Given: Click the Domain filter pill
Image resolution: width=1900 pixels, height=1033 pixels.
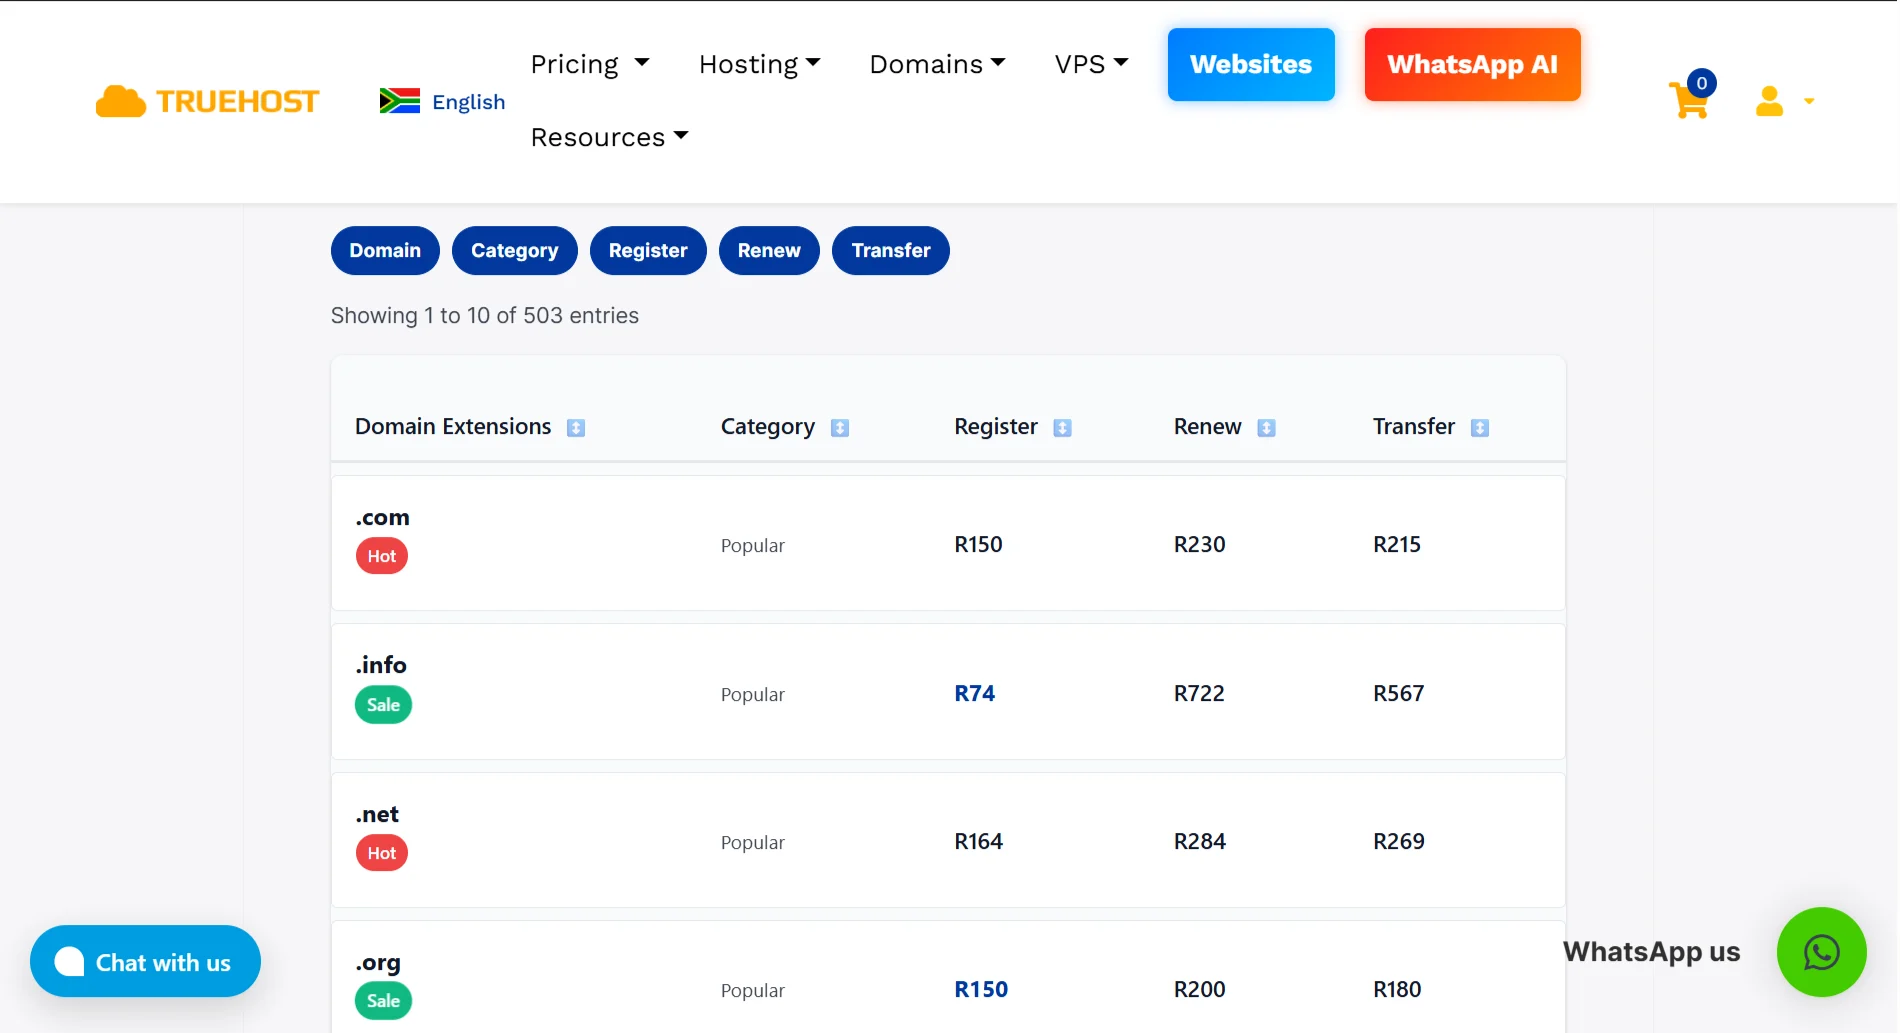Looking at the screenshot, I should tap(385, 251).
